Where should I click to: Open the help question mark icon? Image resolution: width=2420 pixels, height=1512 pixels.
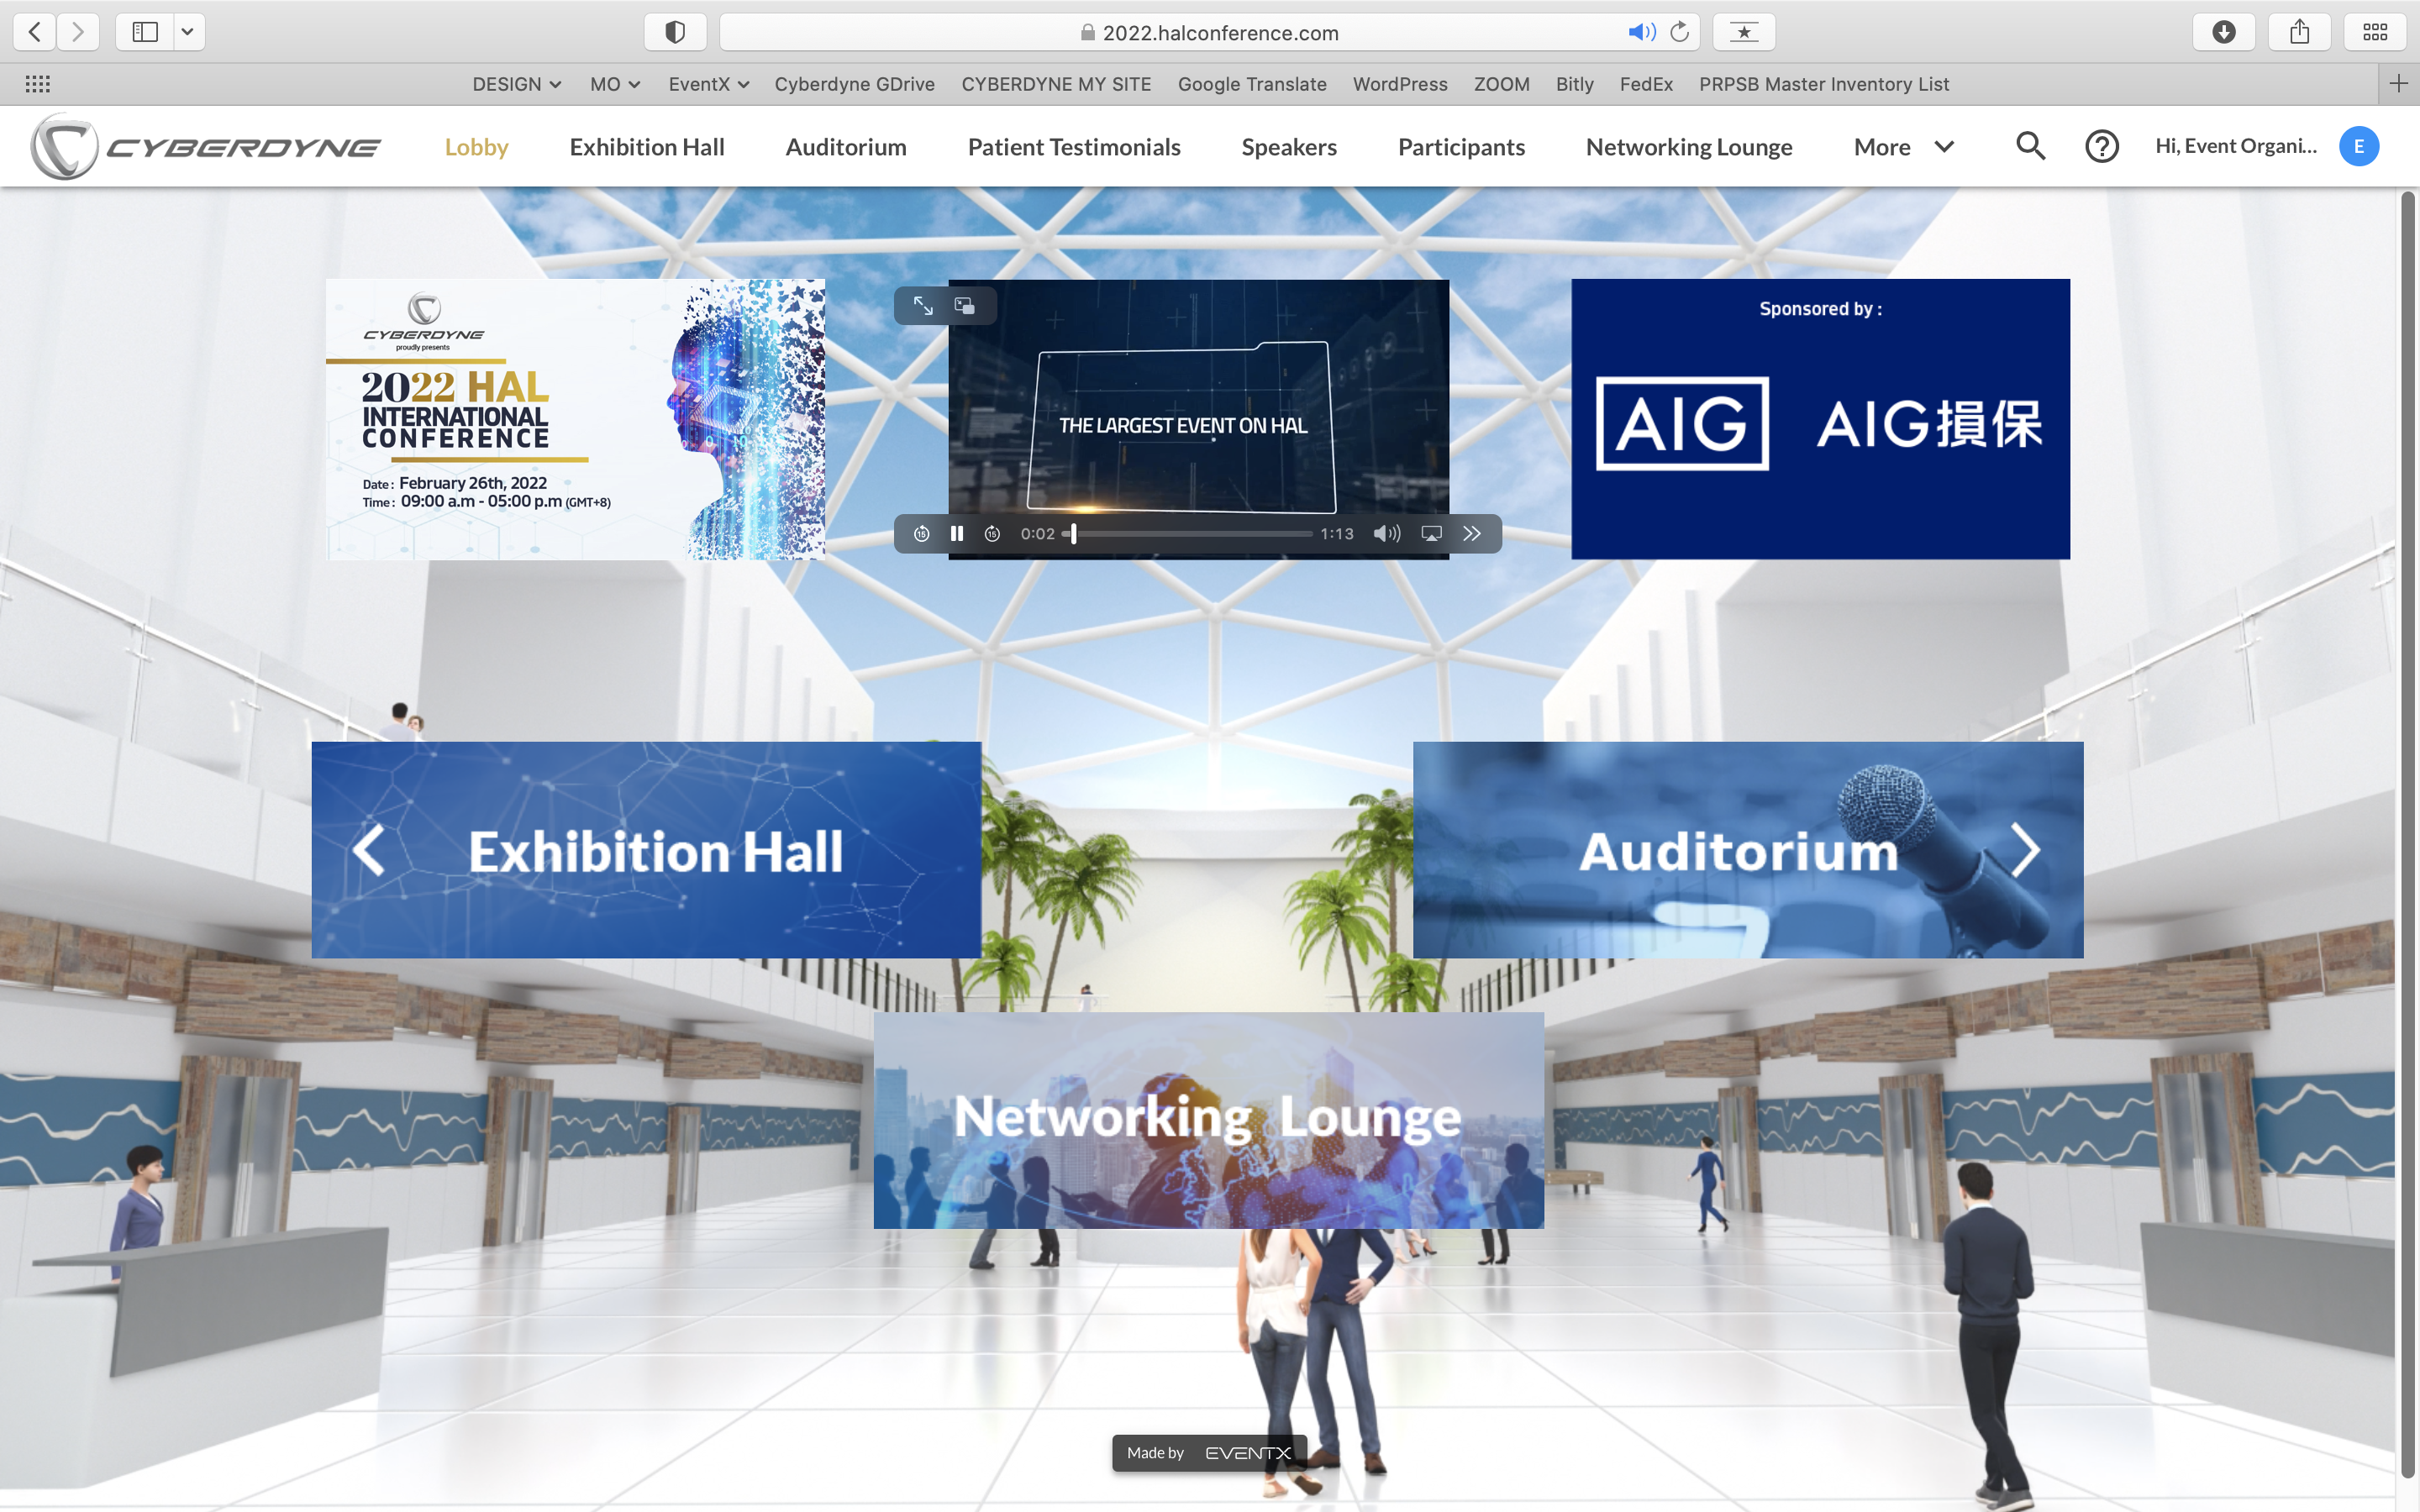(2101, 147)
